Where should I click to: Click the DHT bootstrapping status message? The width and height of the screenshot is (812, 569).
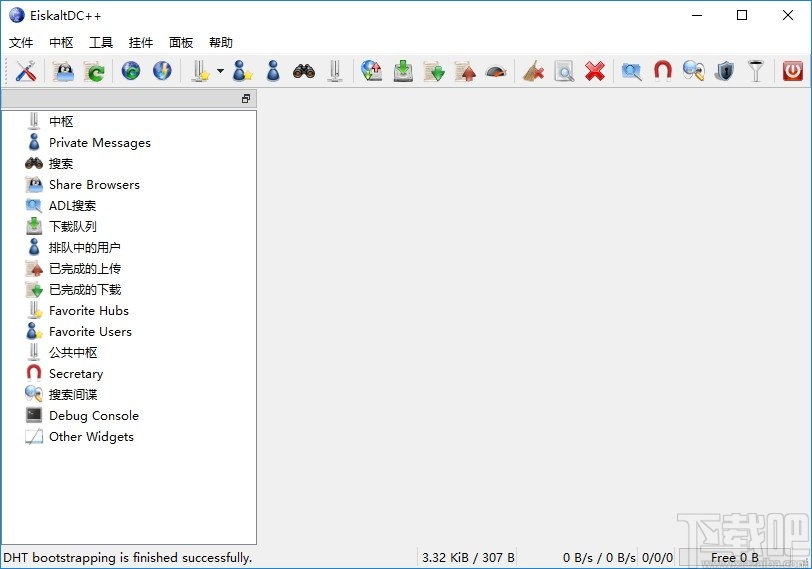(127, 558)
